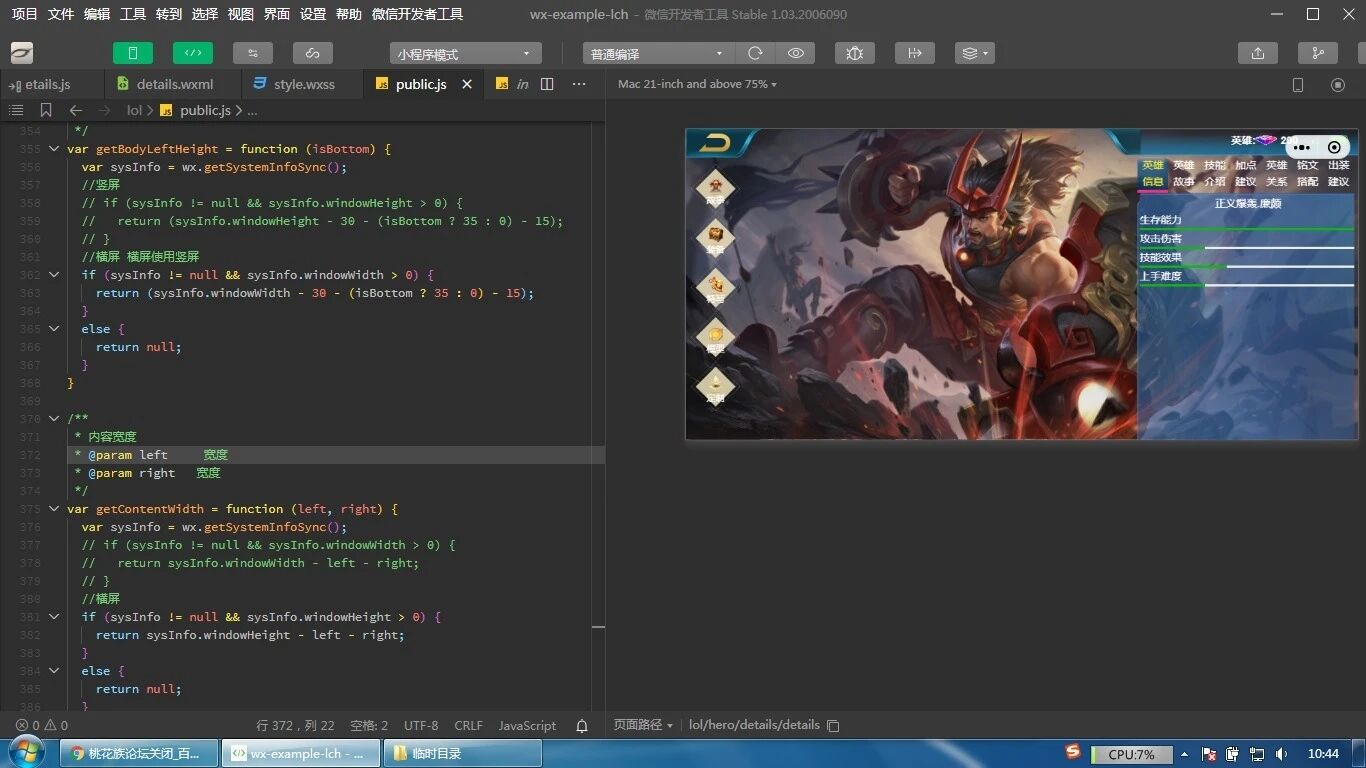Click the 生存能力 progress bar

tap(1247, 229)
